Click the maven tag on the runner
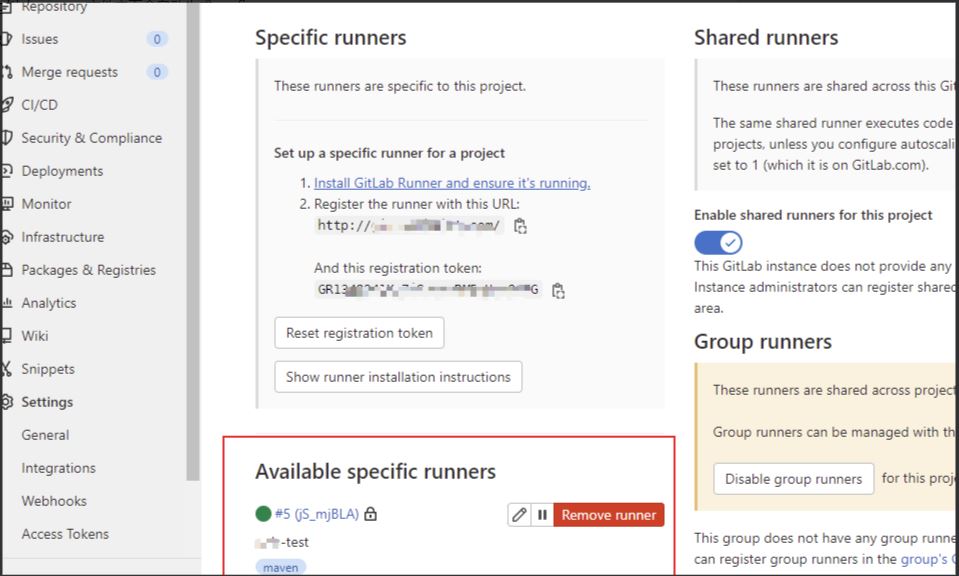 click(279, 567)
